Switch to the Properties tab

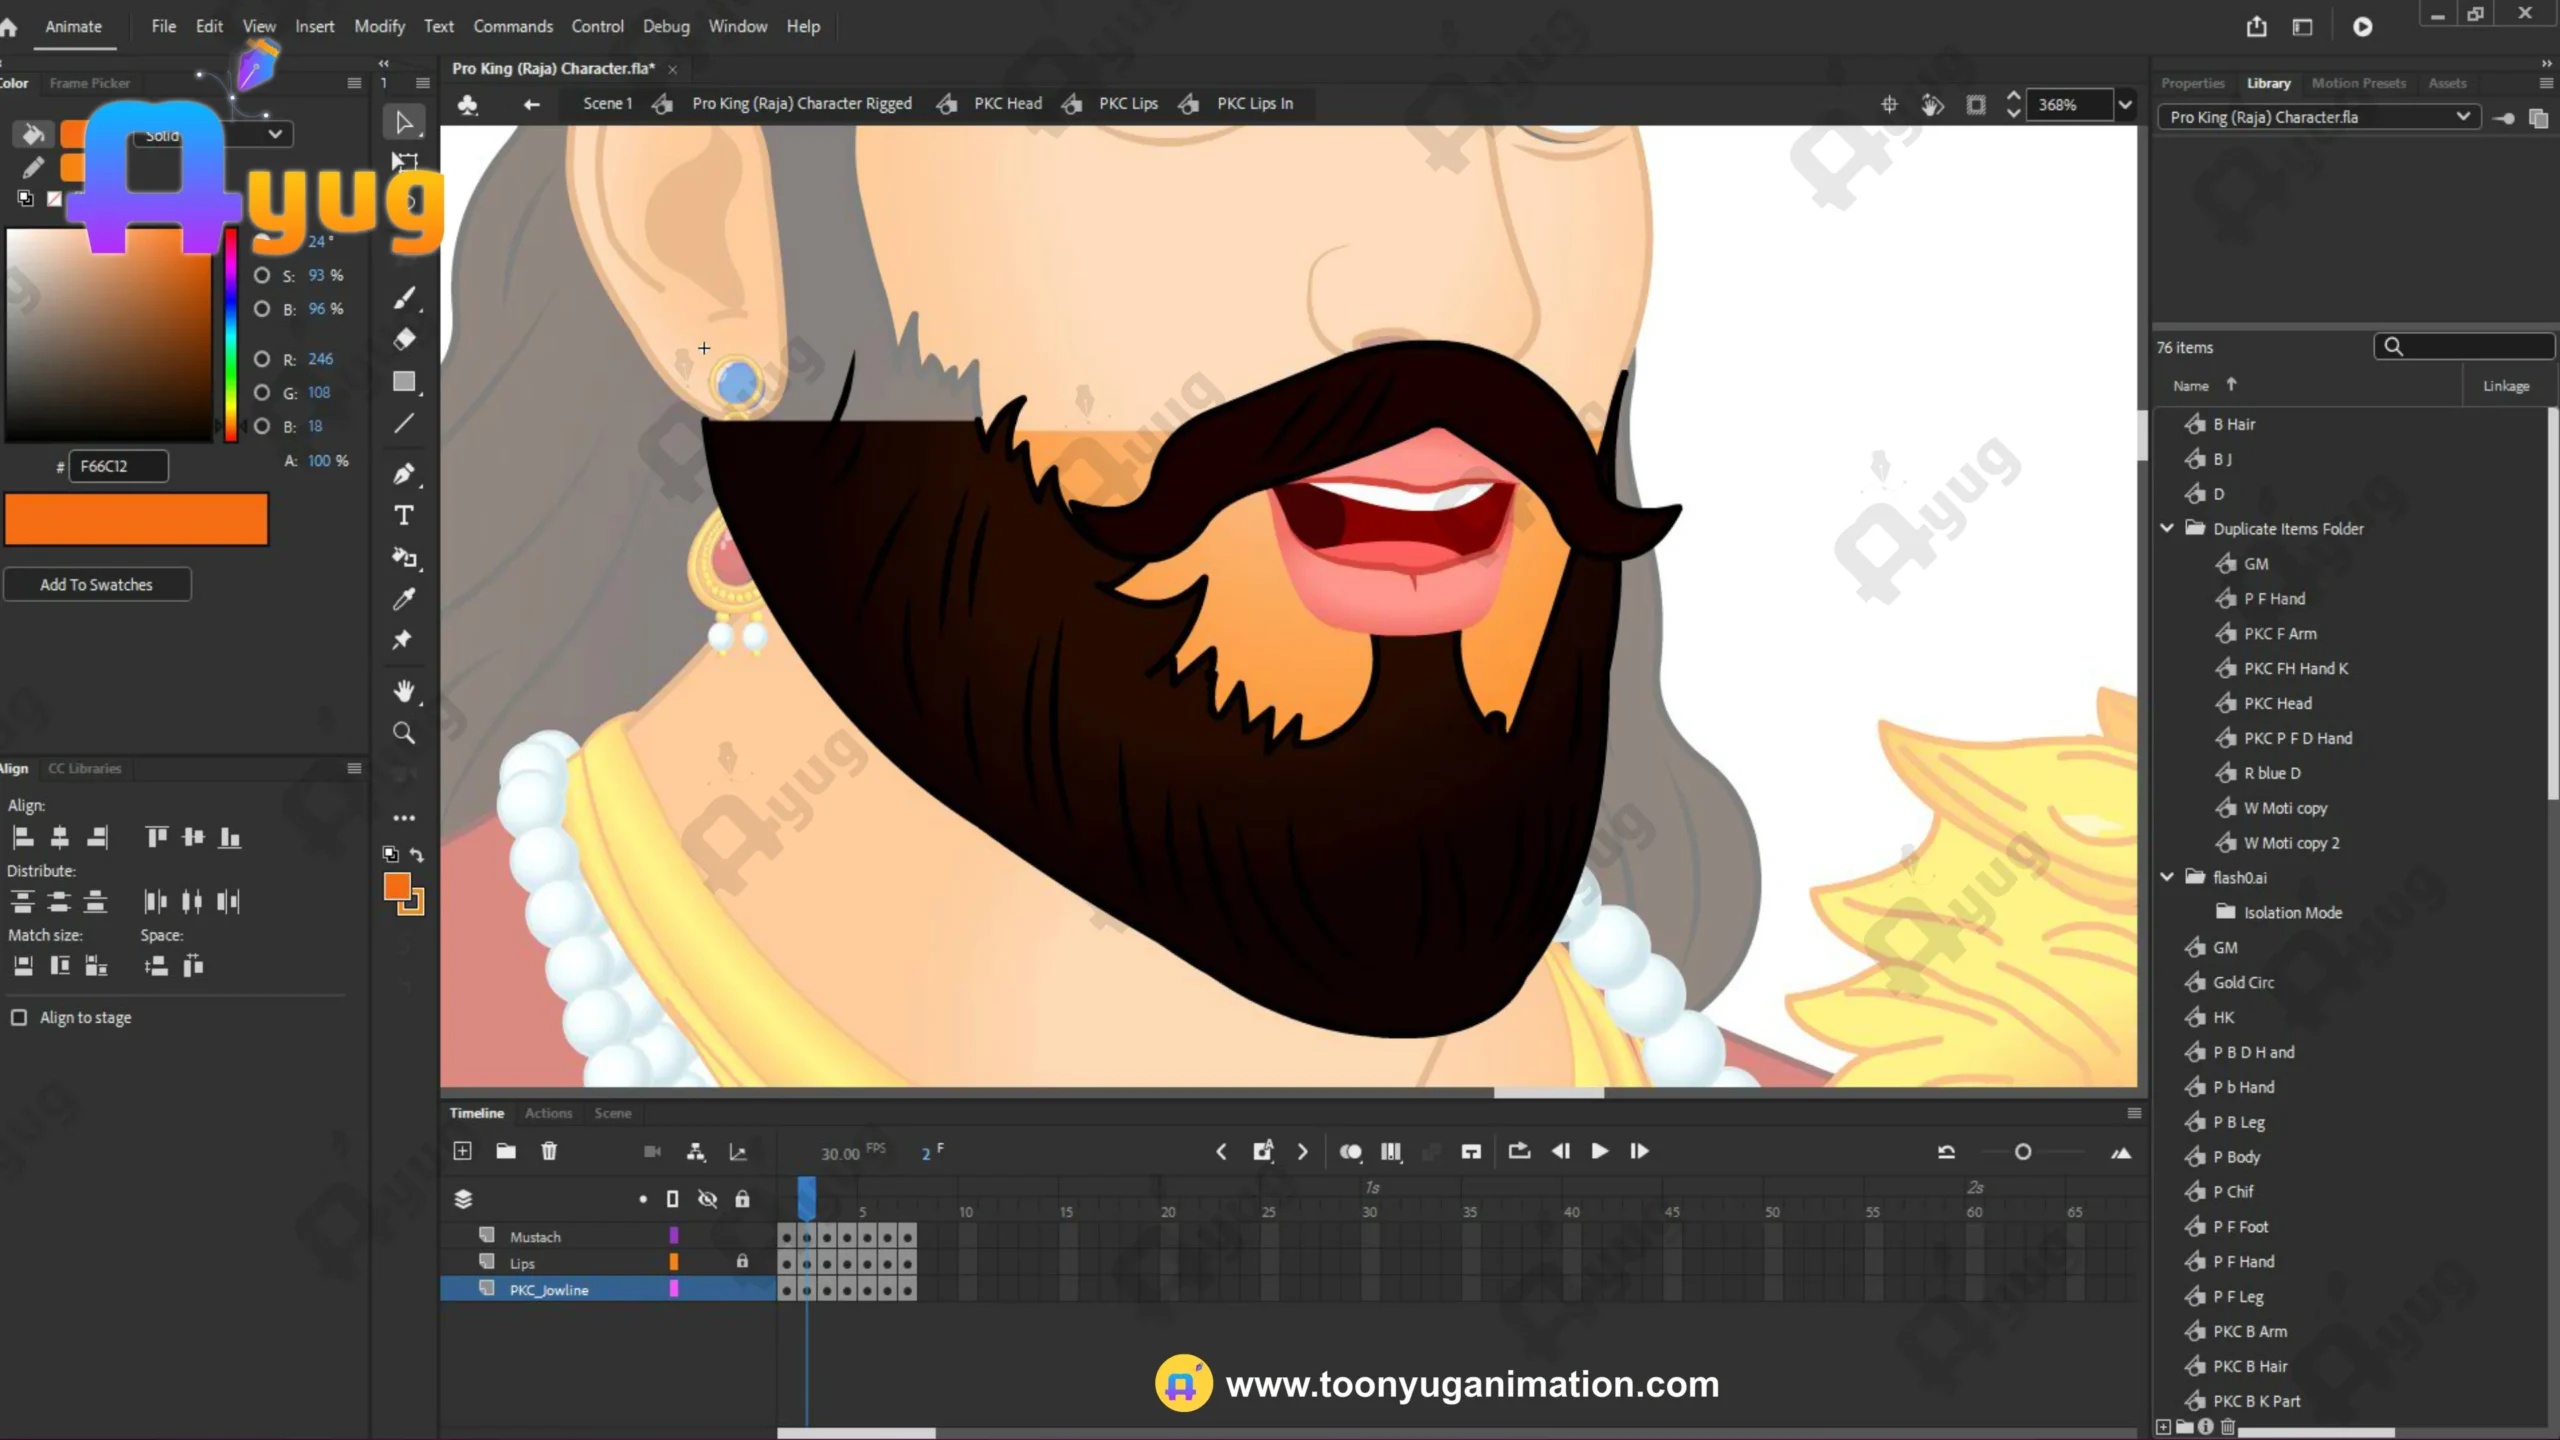click(2192, 83)
